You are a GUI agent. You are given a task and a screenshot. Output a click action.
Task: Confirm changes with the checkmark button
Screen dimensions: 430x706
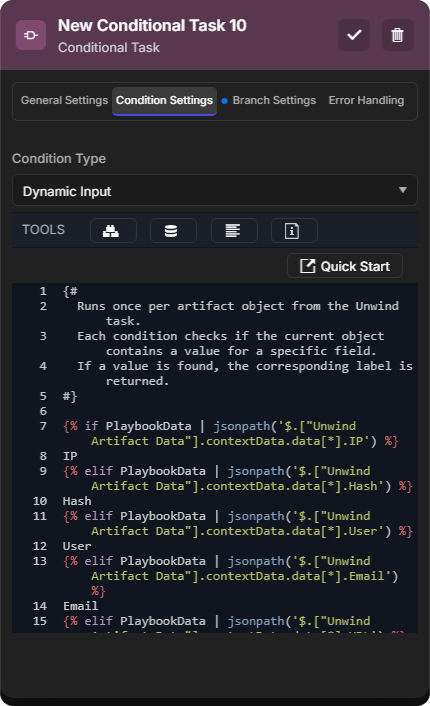[354, 35]
